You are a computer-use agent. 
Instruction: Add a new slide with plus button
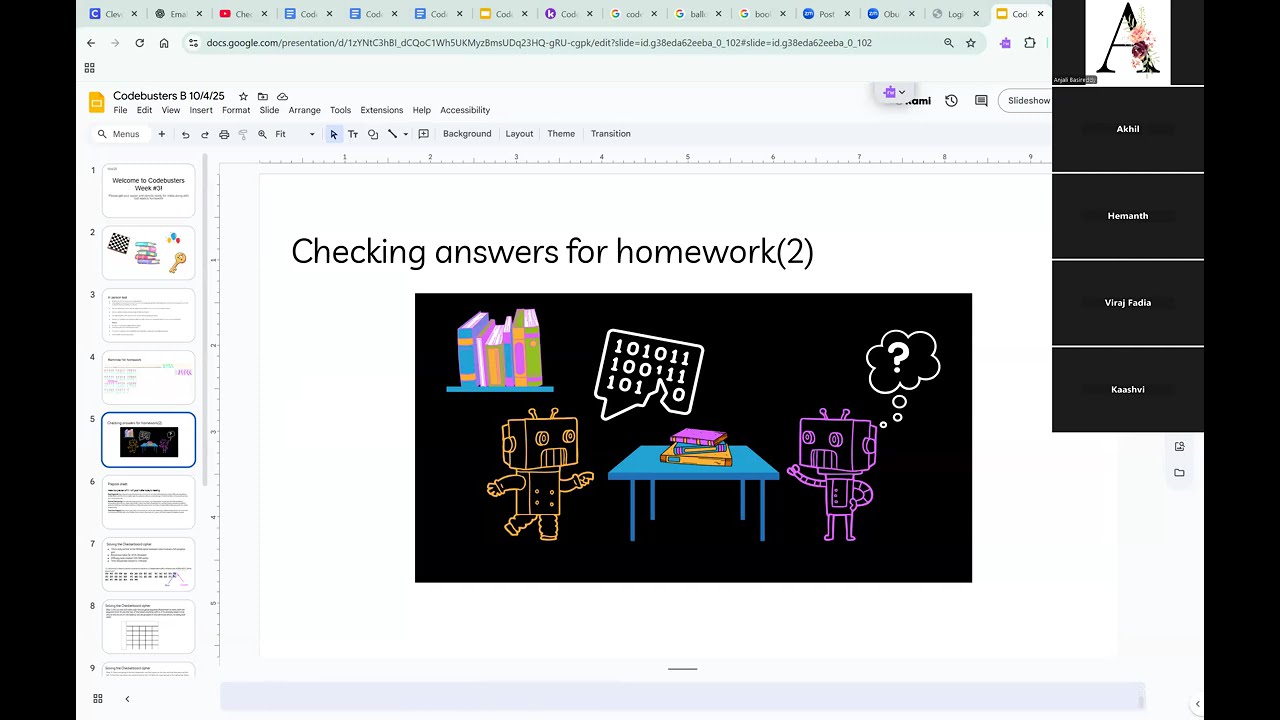click(x=162, y=134)
